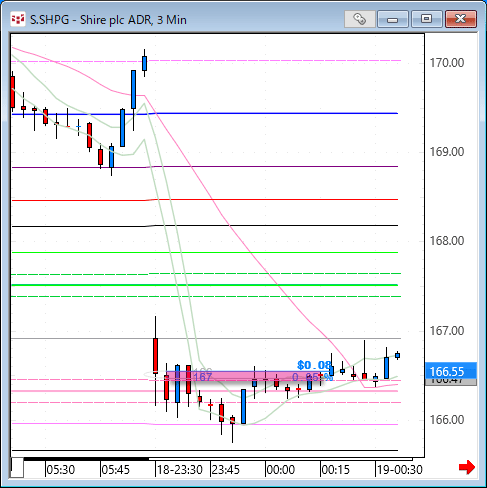Click the 23:45 time axis label
487x488 pixels.
point(226,470)
